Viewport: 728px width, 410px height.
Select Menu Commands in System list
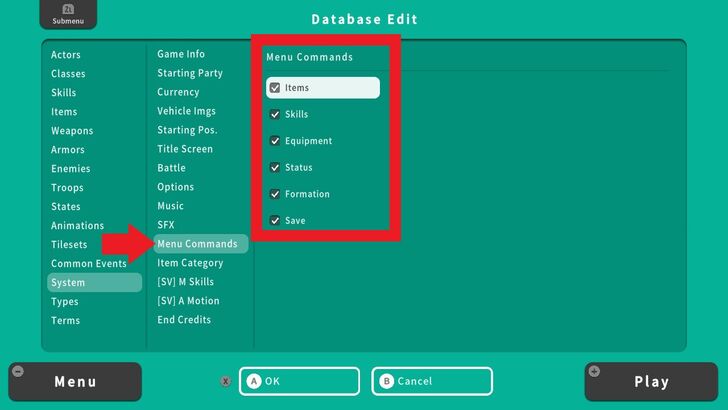point(201,244)
